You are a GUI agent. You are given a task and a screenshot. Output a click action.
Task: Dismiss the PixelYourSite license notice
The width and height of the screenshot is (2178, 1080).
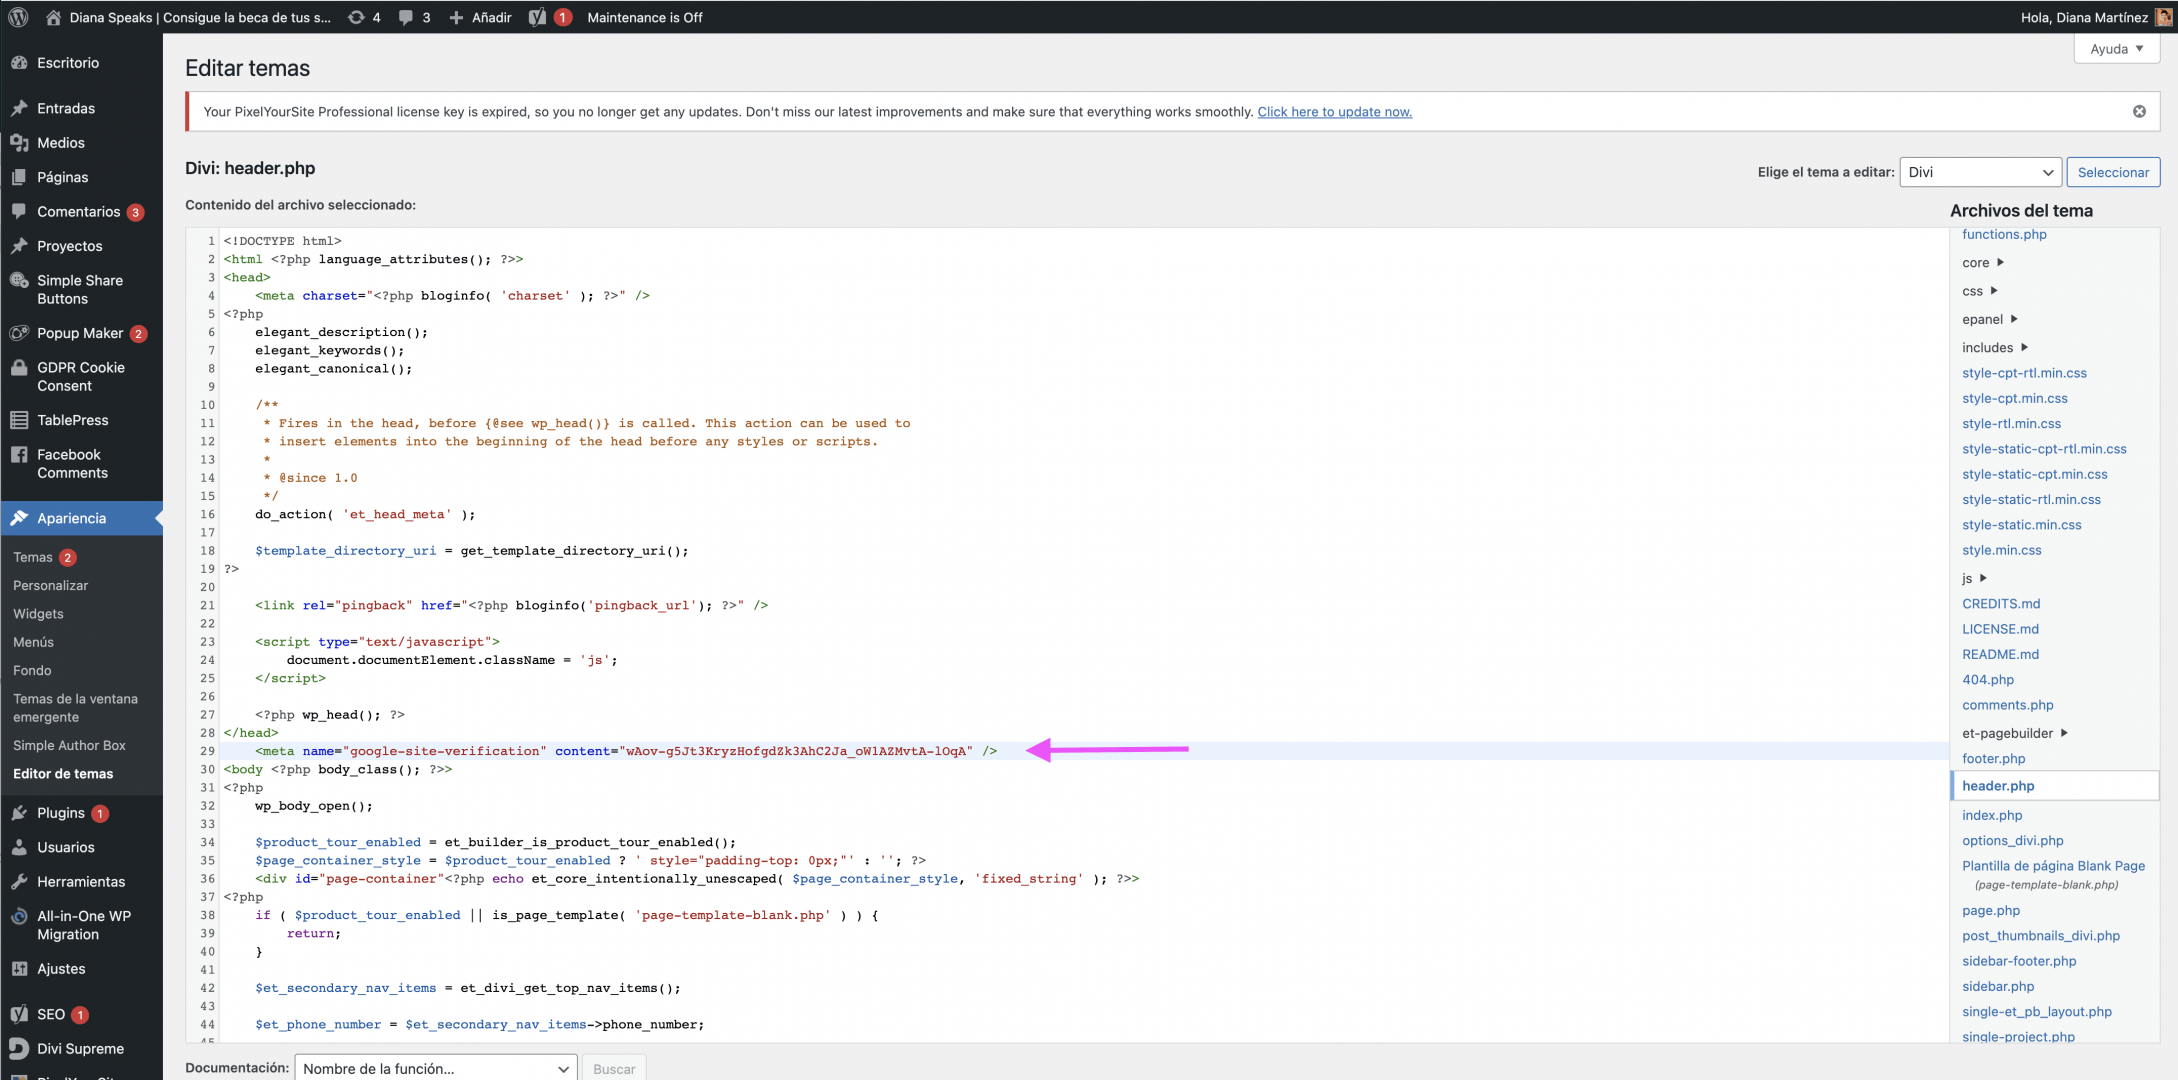2139,111
